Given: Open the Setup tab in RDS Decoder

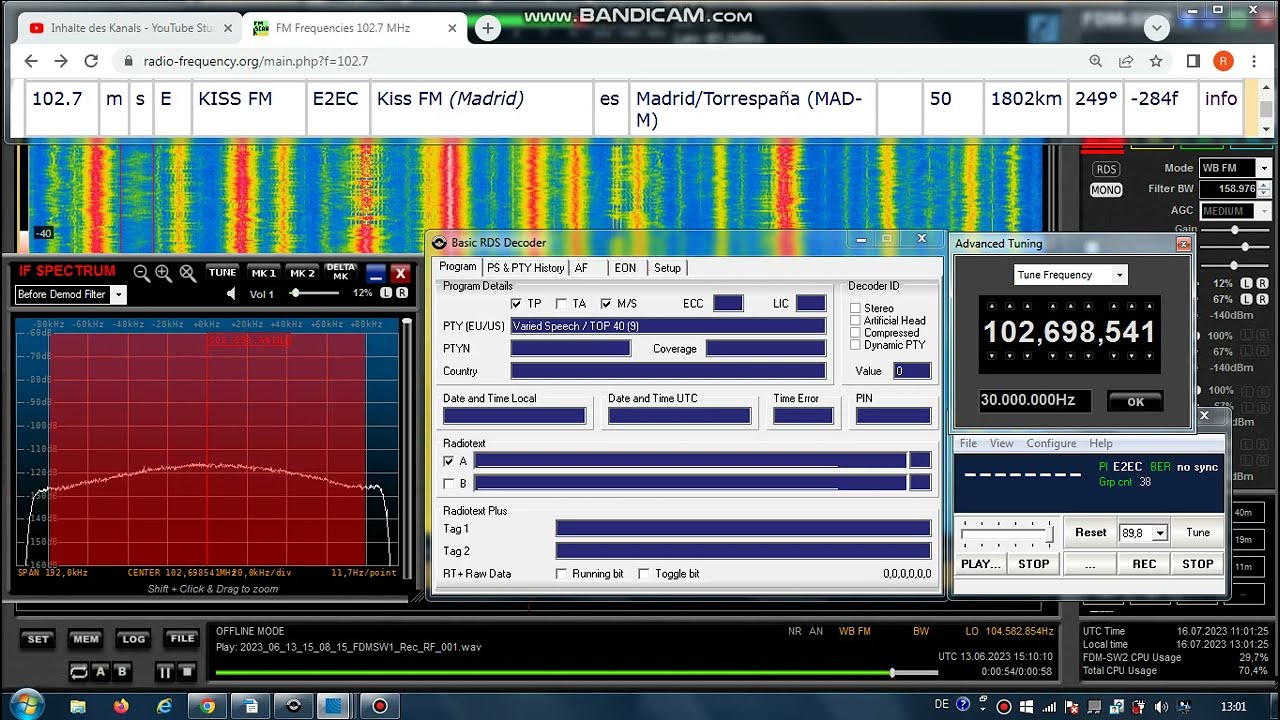Looking at the screenshot, I should click(x=667, y=268).
